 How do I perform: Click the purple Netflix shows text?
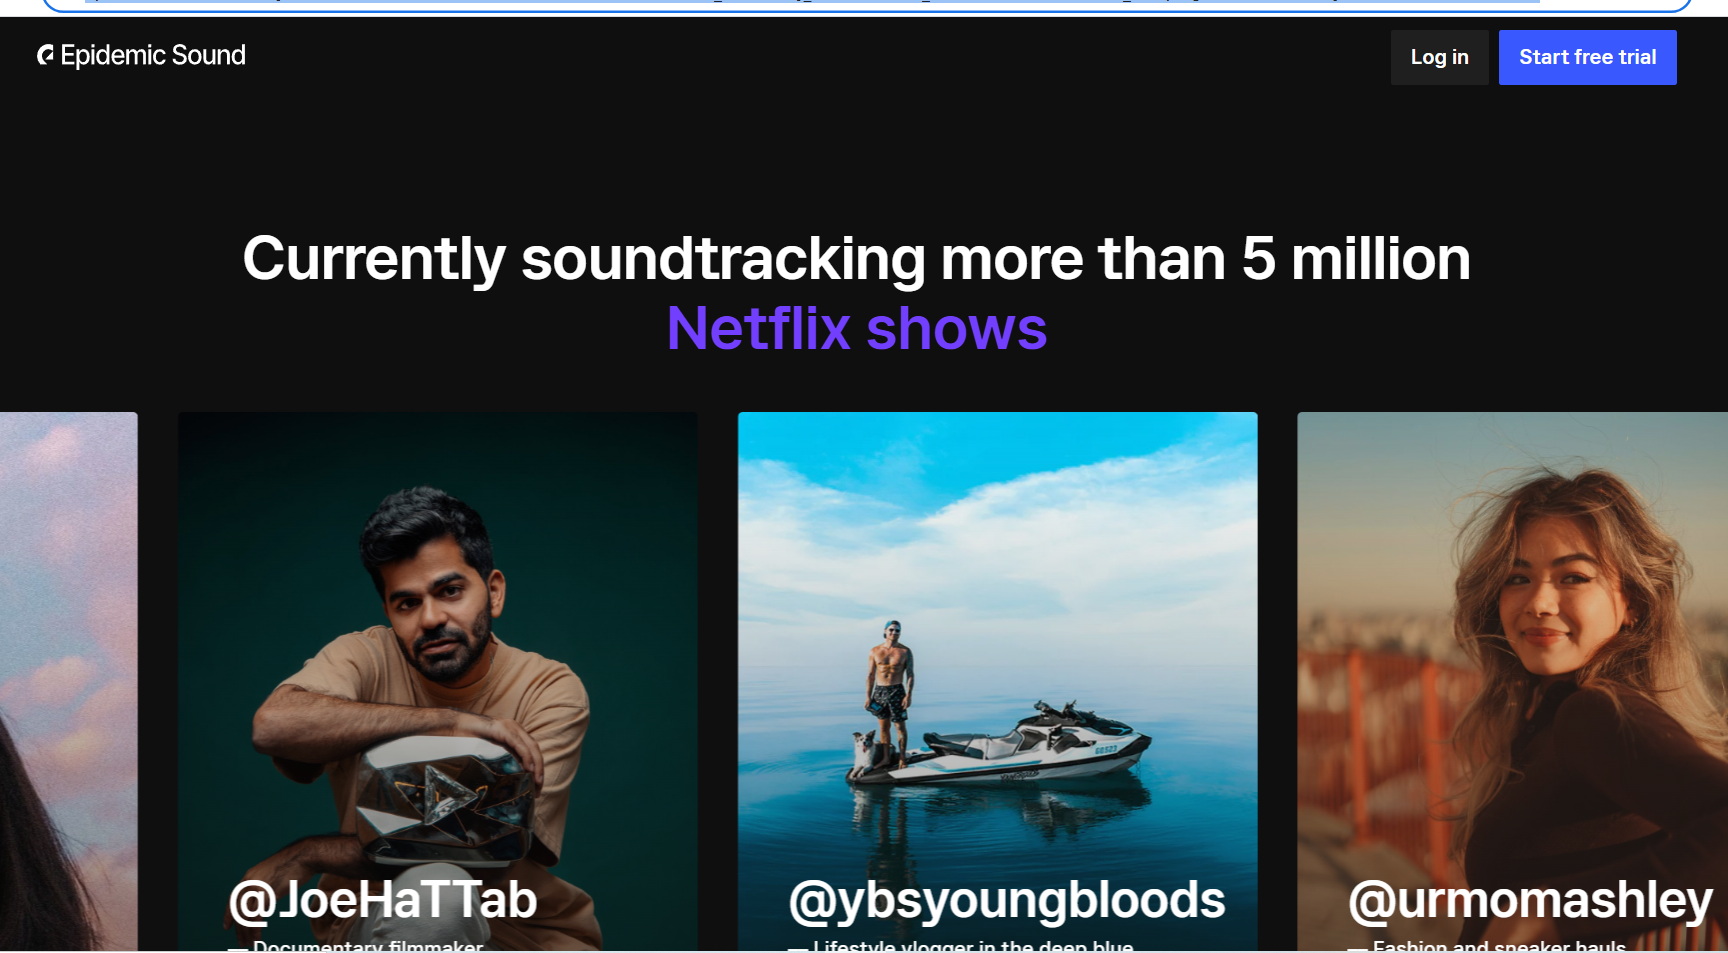[x=857, y=328]
